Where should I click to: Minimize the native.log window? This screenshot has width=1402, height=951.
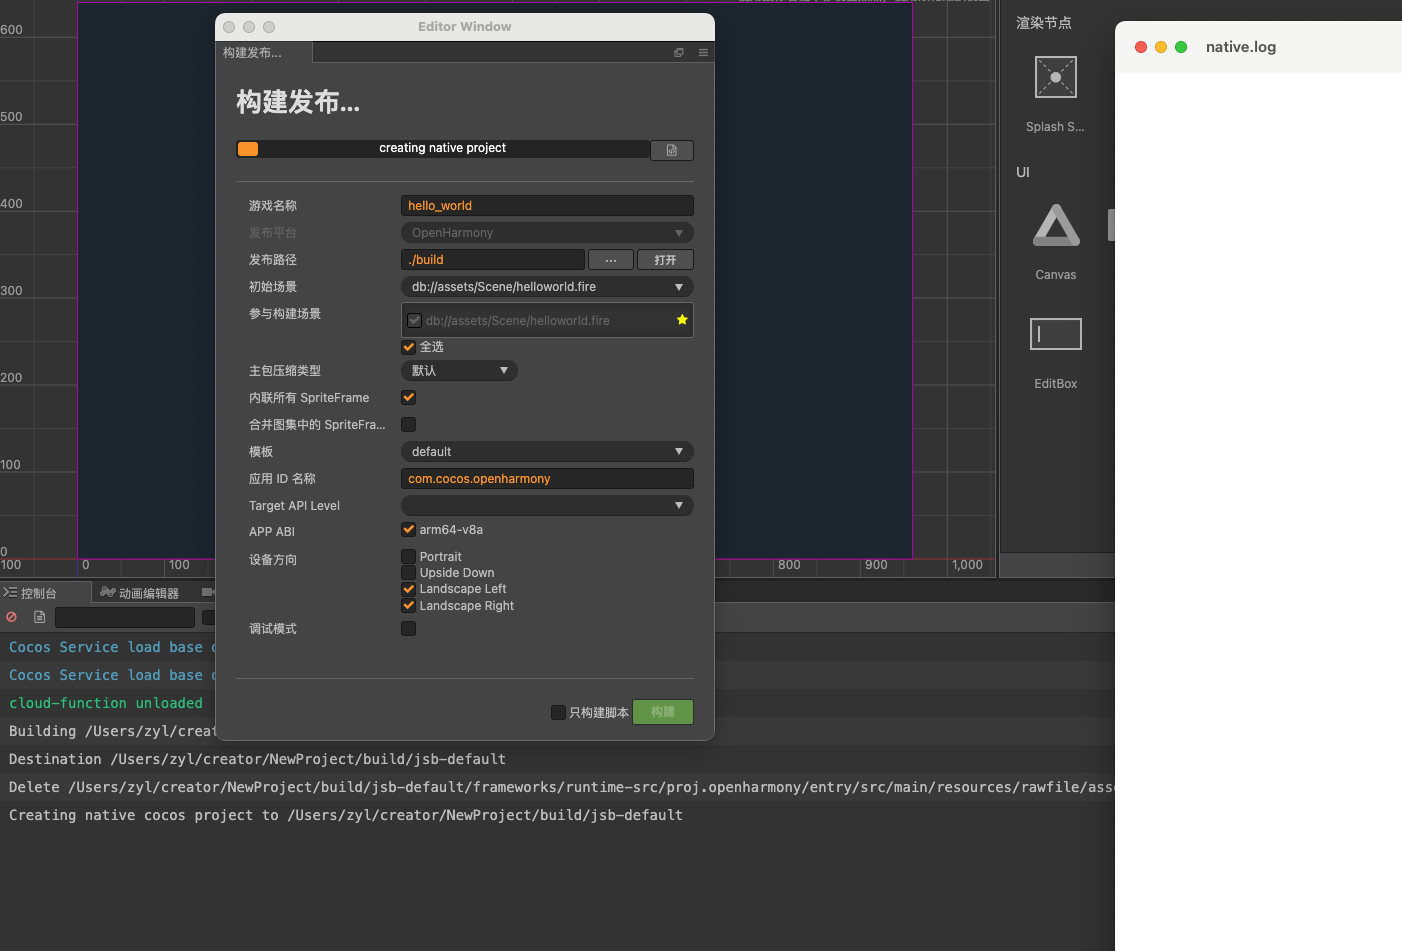[1161, 47]
